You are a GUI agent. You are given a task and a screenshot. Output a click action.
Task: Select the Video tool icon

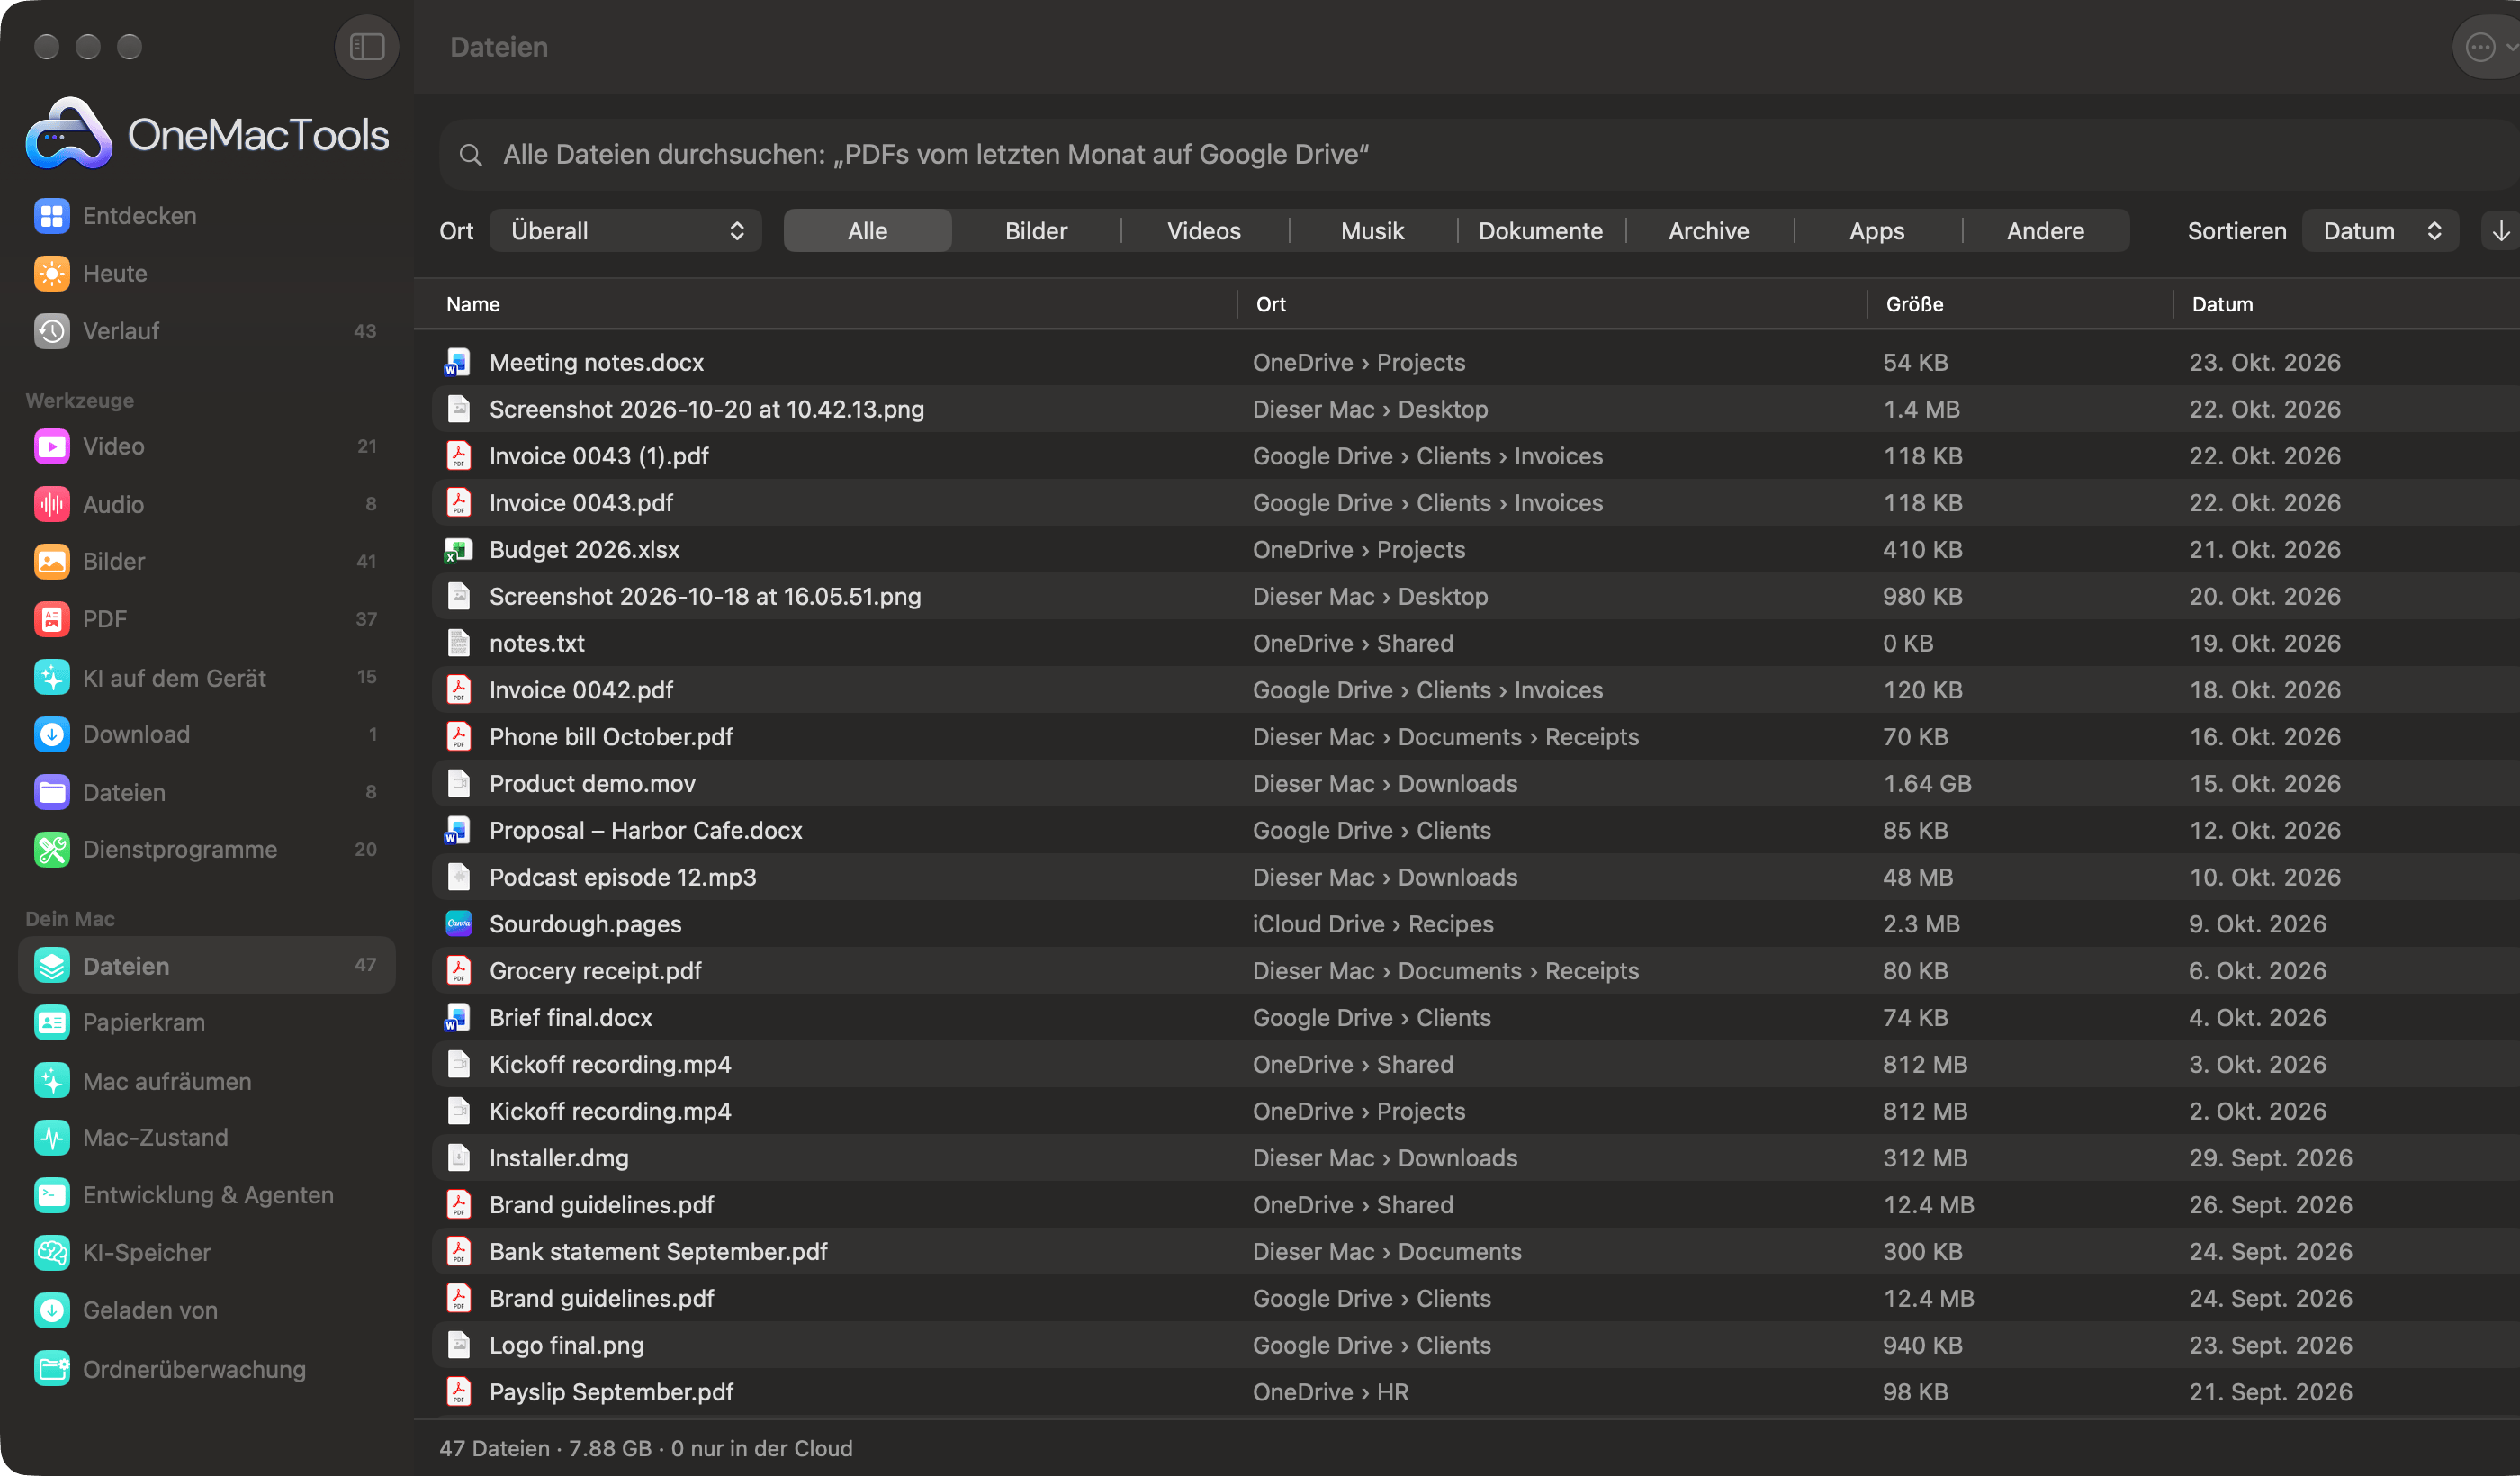click(52, 446)
